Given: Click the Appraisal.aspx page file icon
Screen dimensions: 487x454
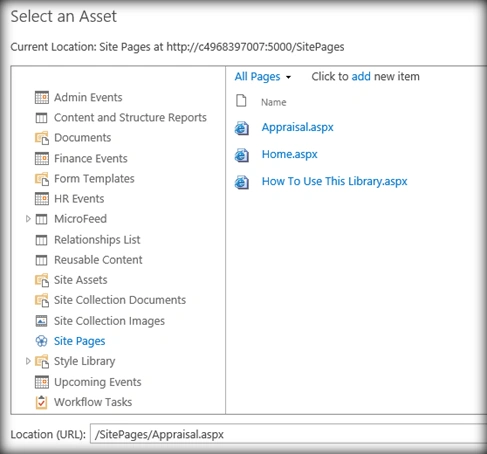Looking at the screenshot, I should 242,128.
